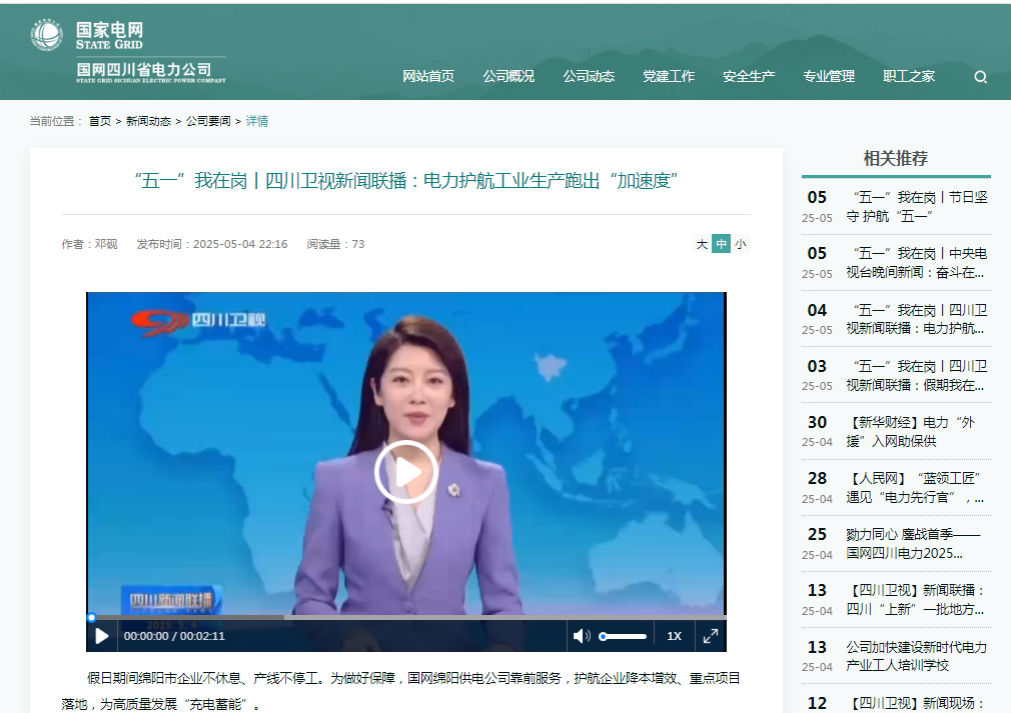Screen dimensions: 1011x713
Task: Open 党建工作 navigation menu
Action: click(668, 76)
